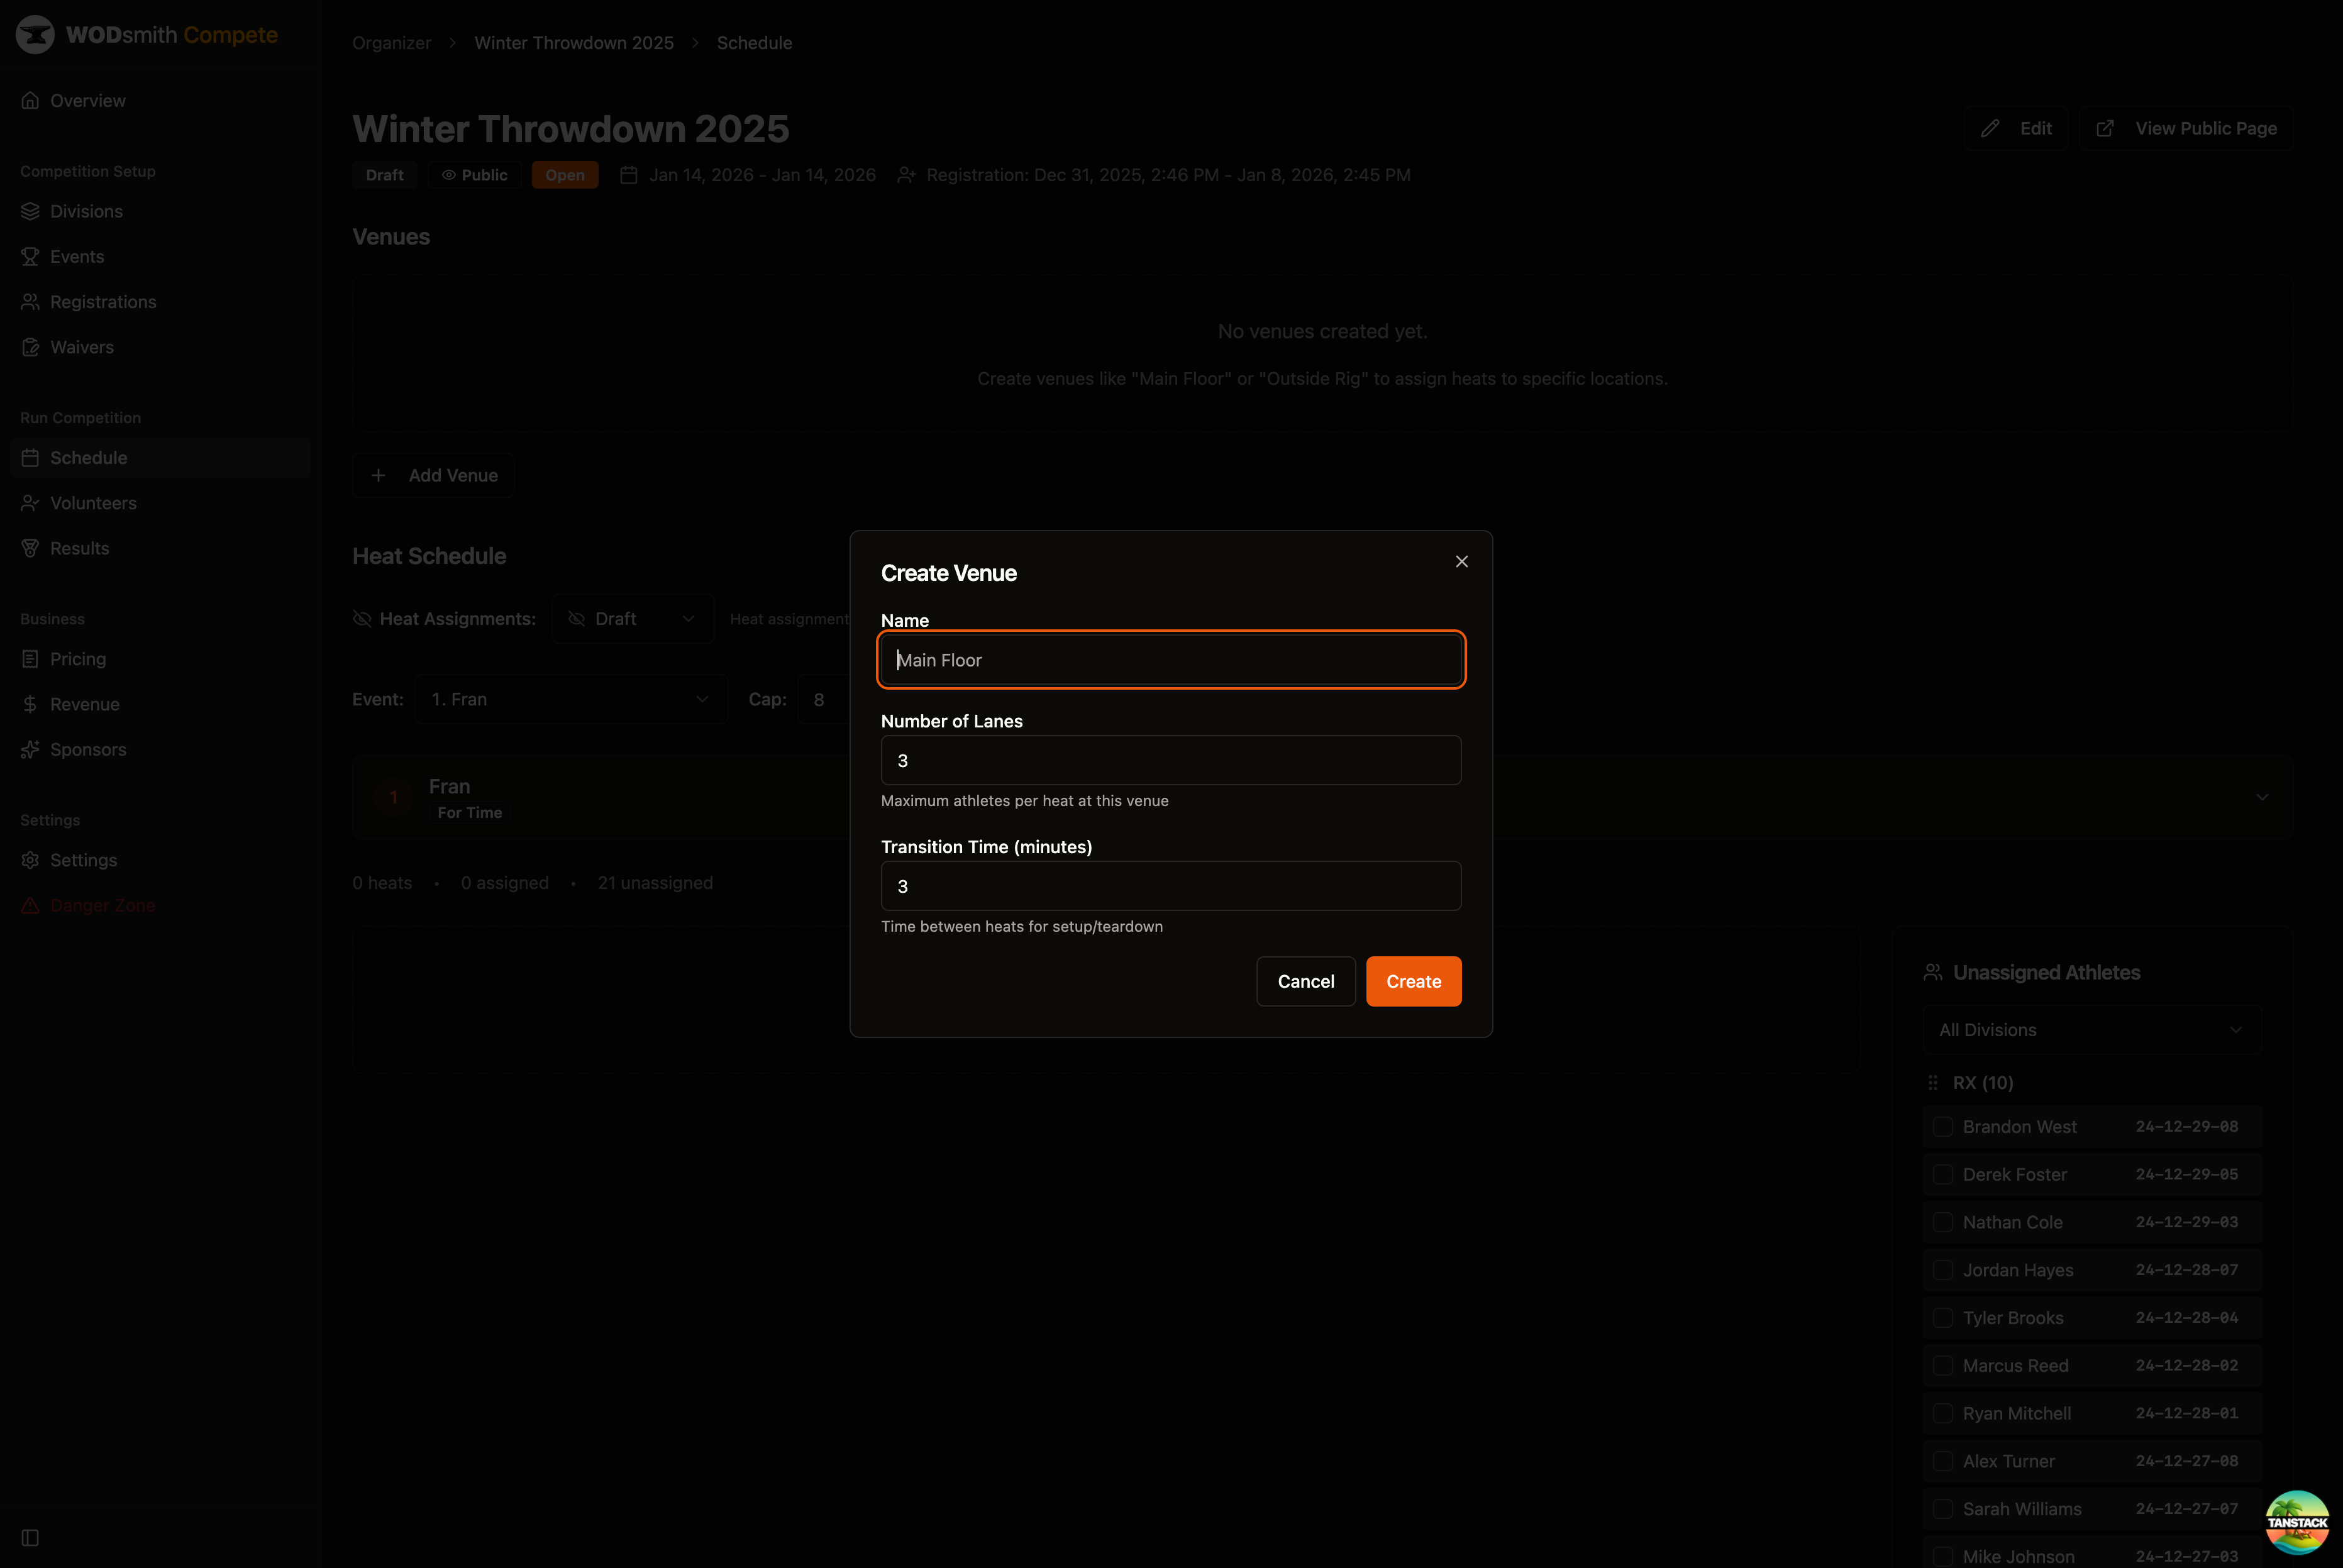This screenshot has width=2343, height=1568.
Task: Click the '21 unassigned' count text
Action: pos(655,883)
